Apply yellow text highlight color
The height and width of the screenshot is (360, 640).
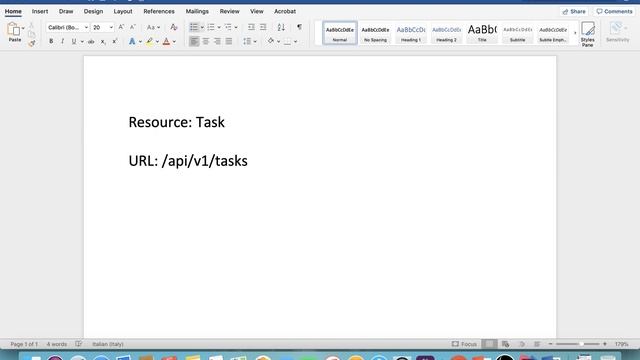point(149,41)
